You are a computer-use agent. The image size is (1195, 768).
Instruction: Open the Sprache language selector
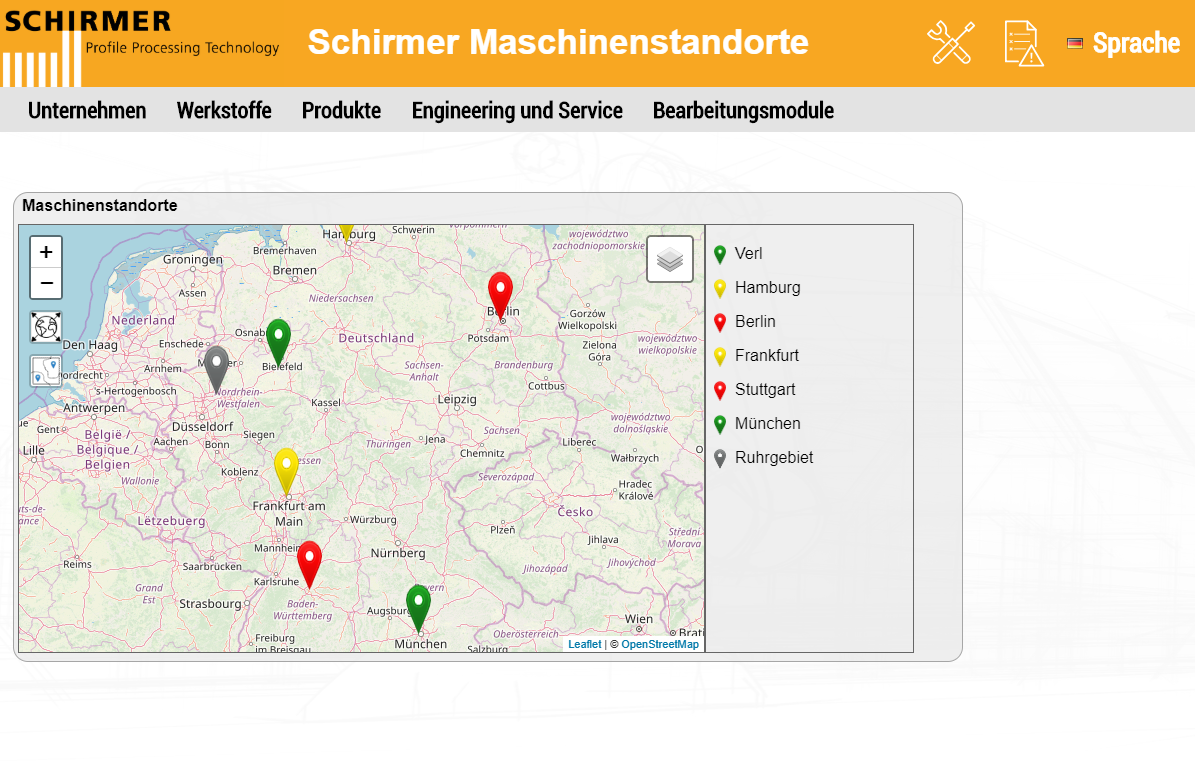point(1136,43)
